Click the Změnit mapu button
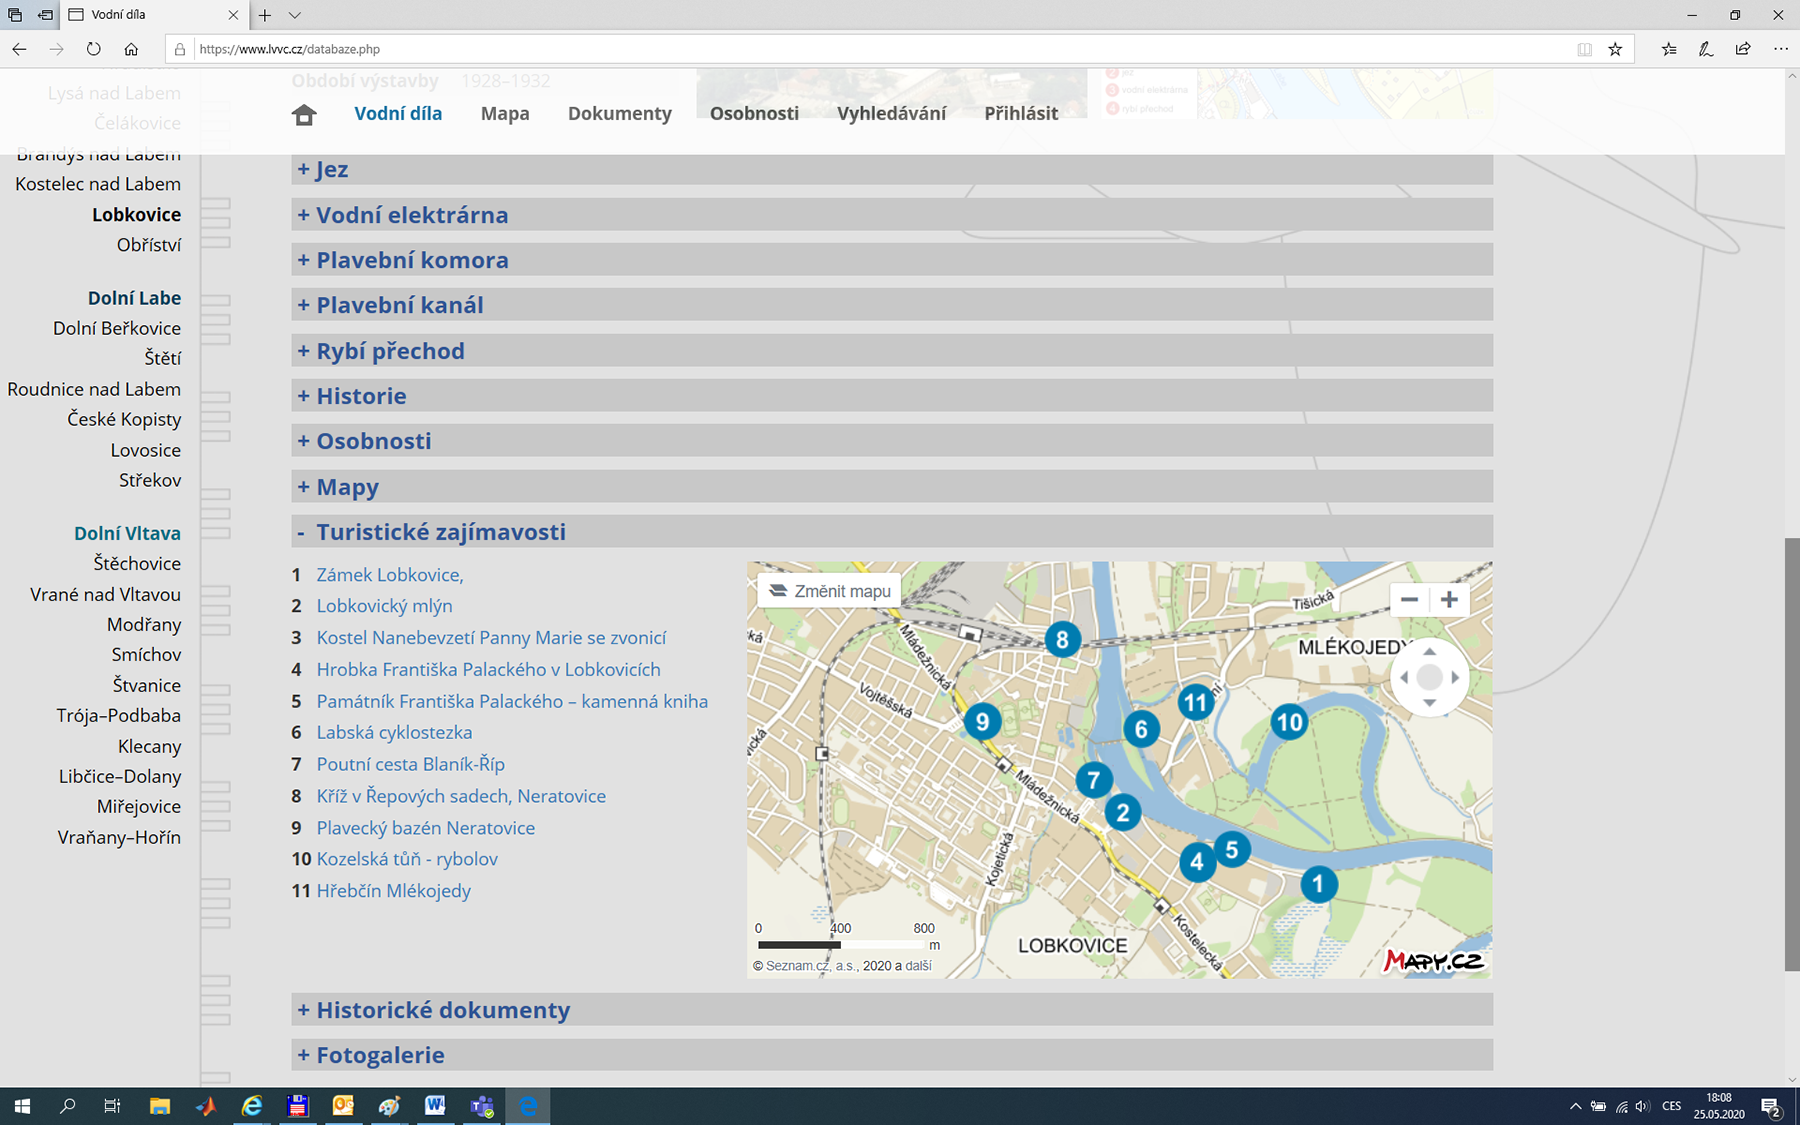Viewport: 1800px width, 1125px height. [x=829, y=591]
